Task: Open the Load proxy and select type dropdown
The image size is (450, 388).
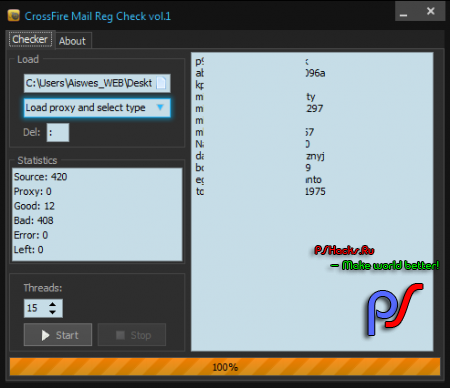Action: tap(97, 108)
